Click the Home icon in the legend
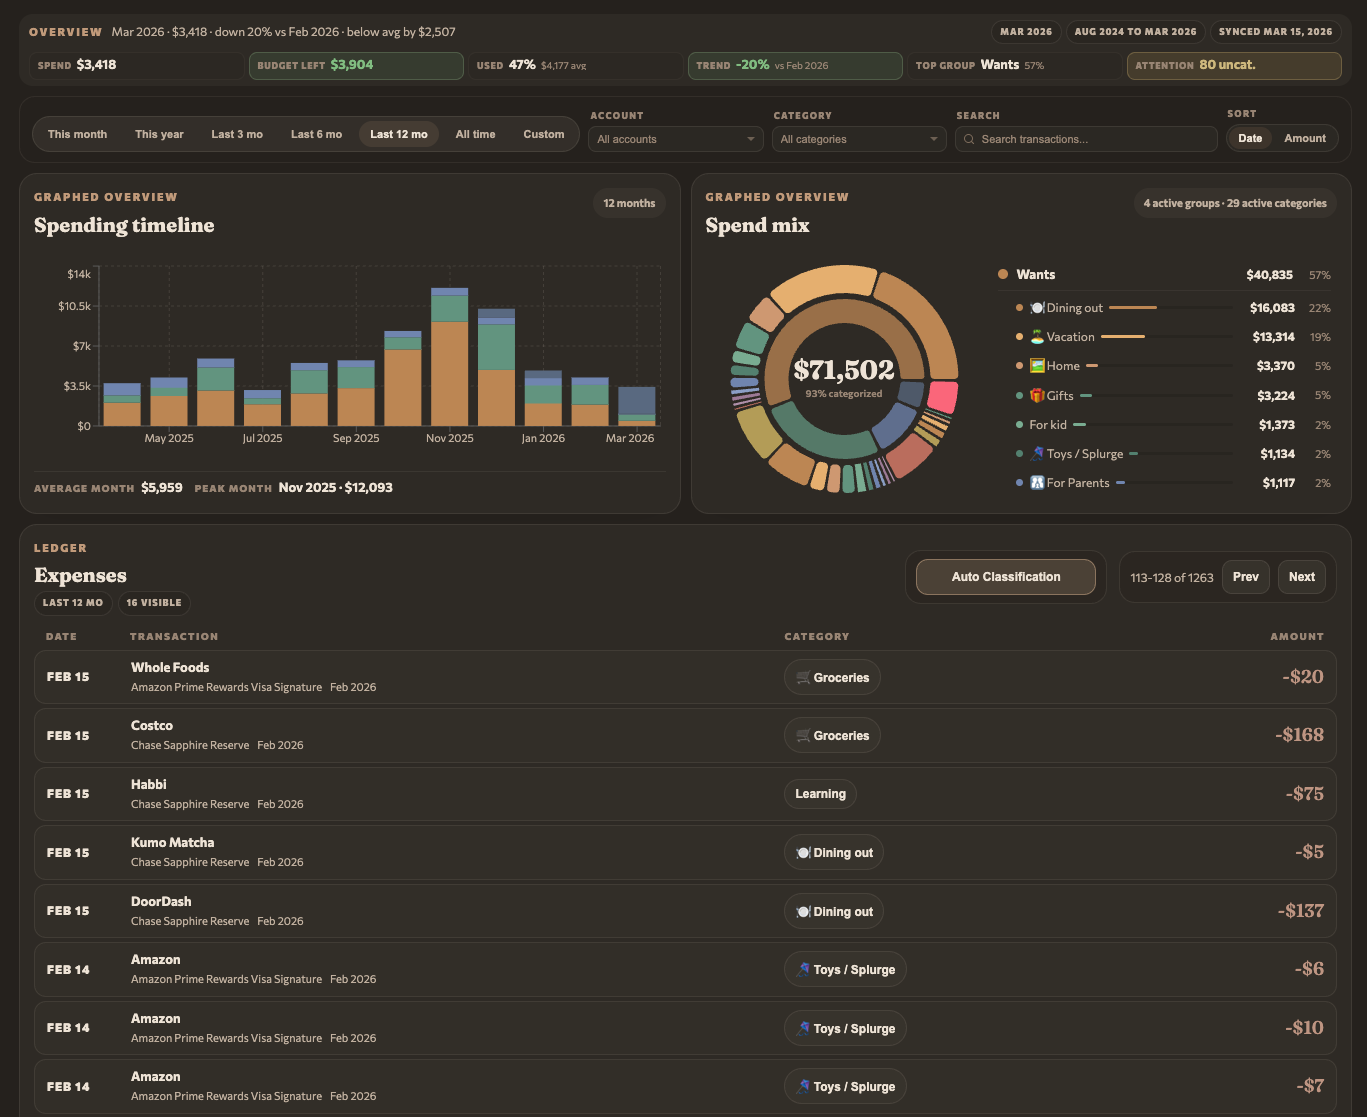Viewport: 1367px width, 1117px height. pos(1037,366)
